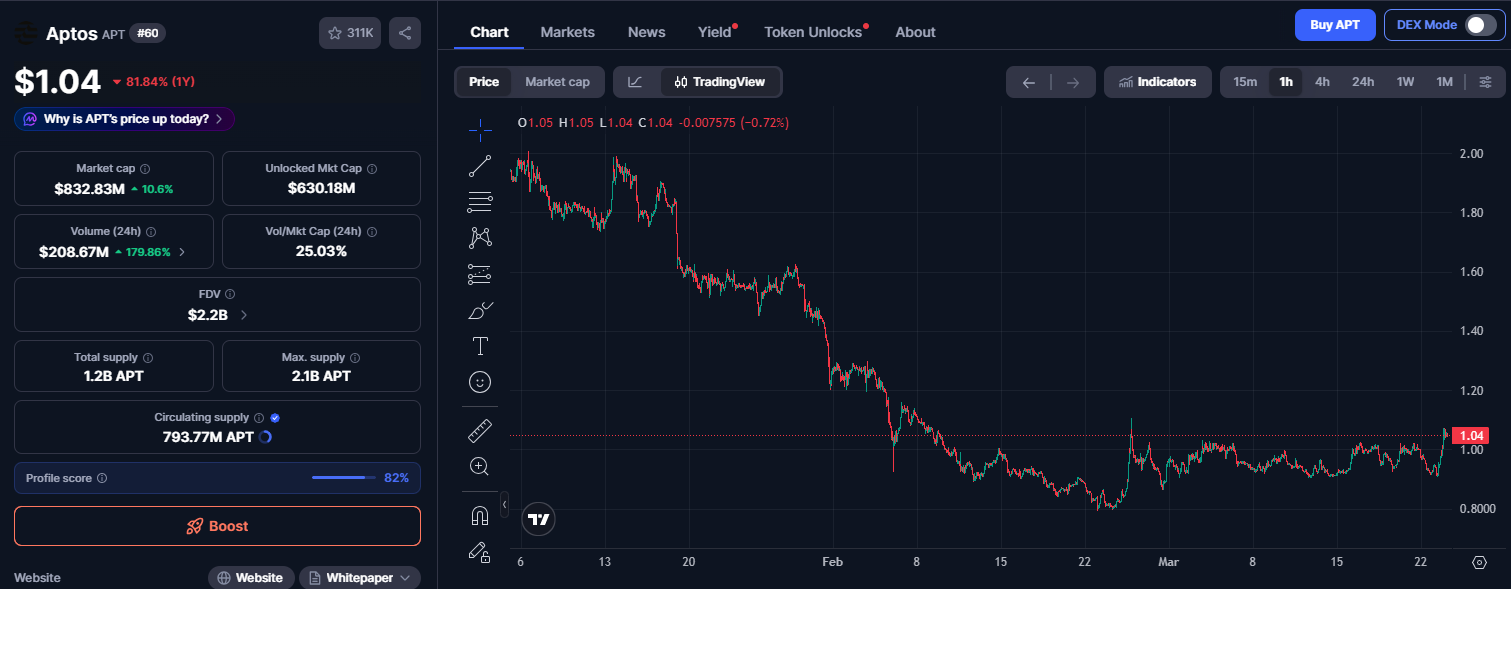Expand FDV details chevron
The image size is (1511, 648).
pyautogui.click(x=244, y=315)
